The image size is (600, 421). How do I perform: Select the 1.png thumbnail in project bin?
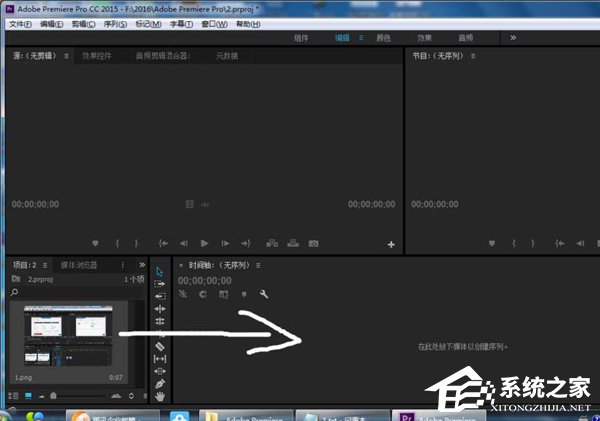68,336
